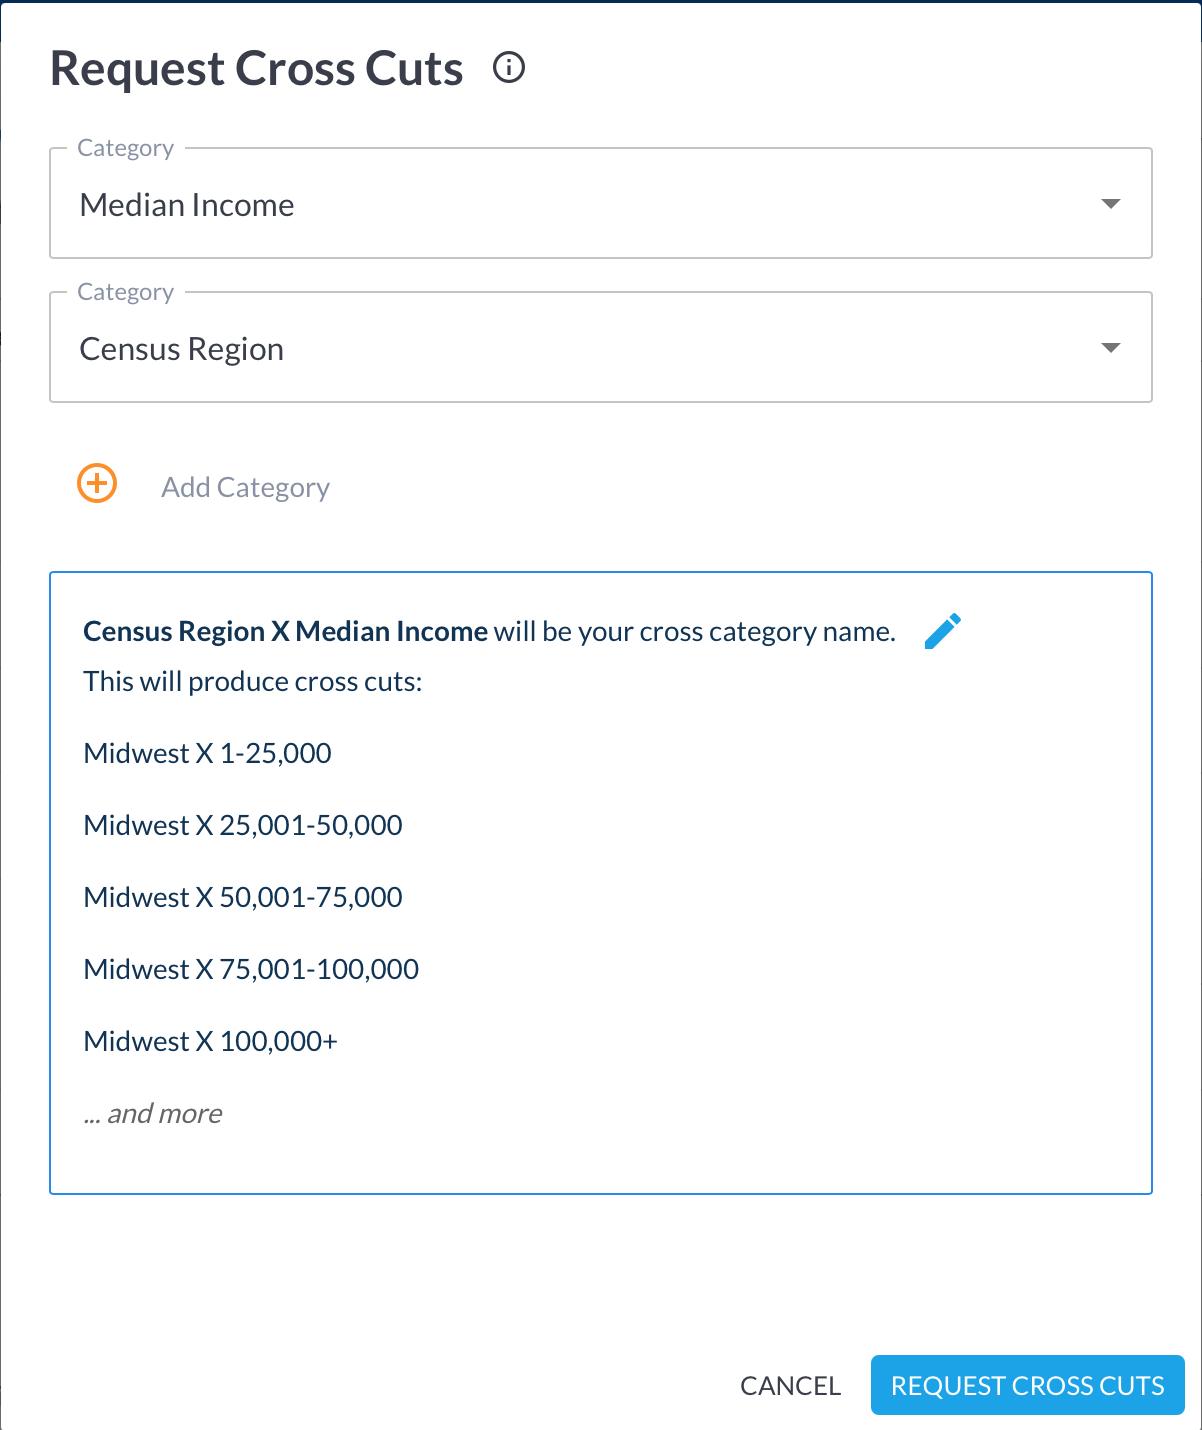Image resolution: width=1202 pixels, height=1430 pixels.
Task: Open the Census Region category dropdown
Action: point(600,348)
